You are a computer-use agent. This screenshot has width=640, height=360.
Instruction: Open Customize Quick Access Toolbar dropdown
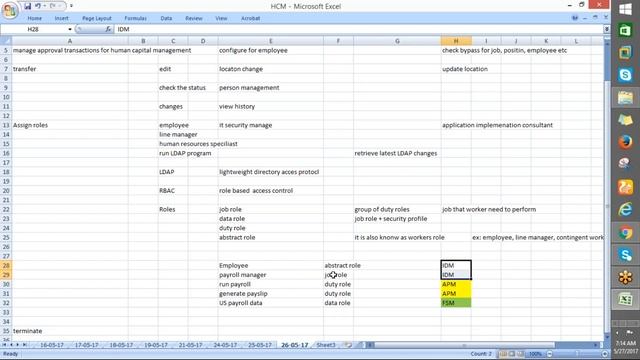click(x=71, y=6)
